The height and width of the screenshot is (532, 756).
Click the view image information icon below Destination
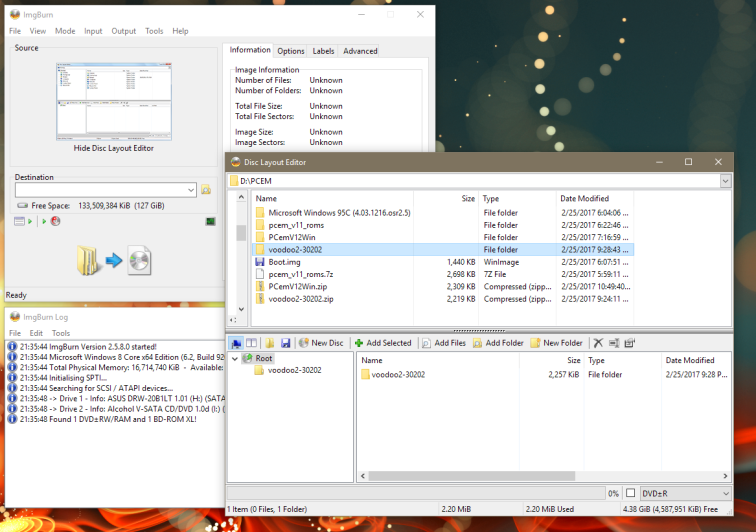pos(19,221)
